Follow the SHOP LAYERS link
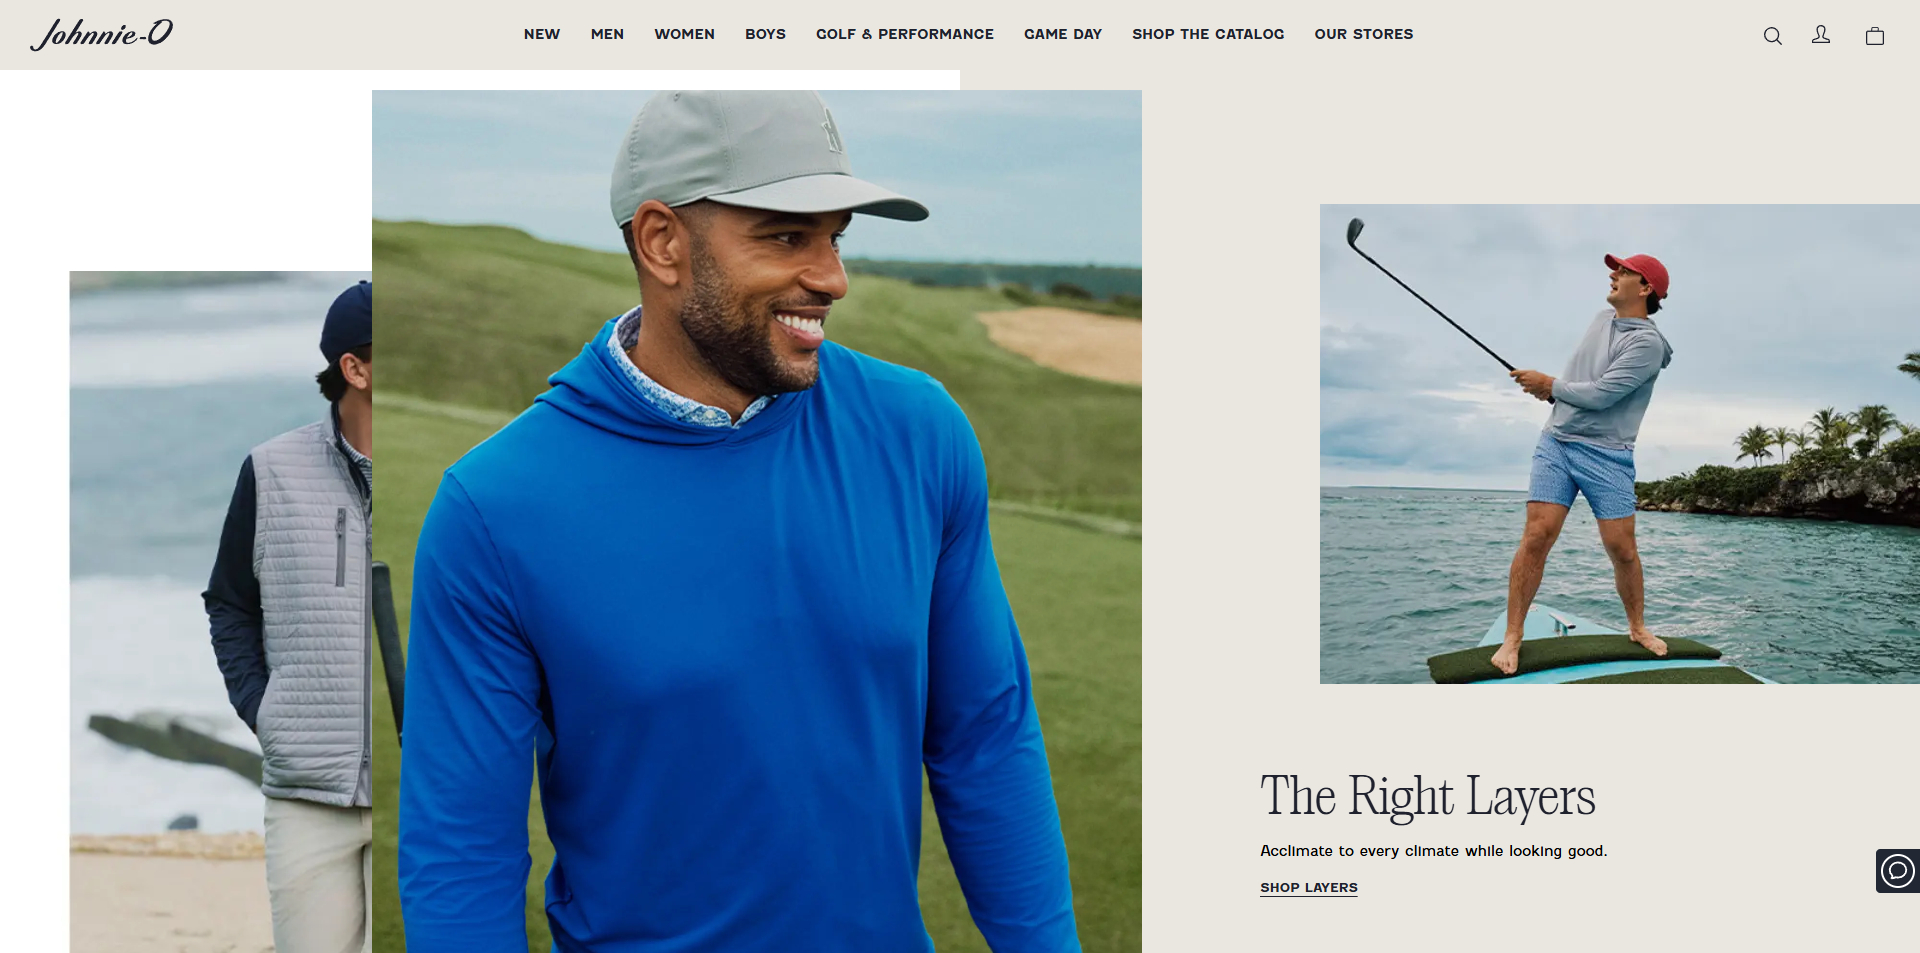Screen dimensions: 1920x953 coord(1309,888)
